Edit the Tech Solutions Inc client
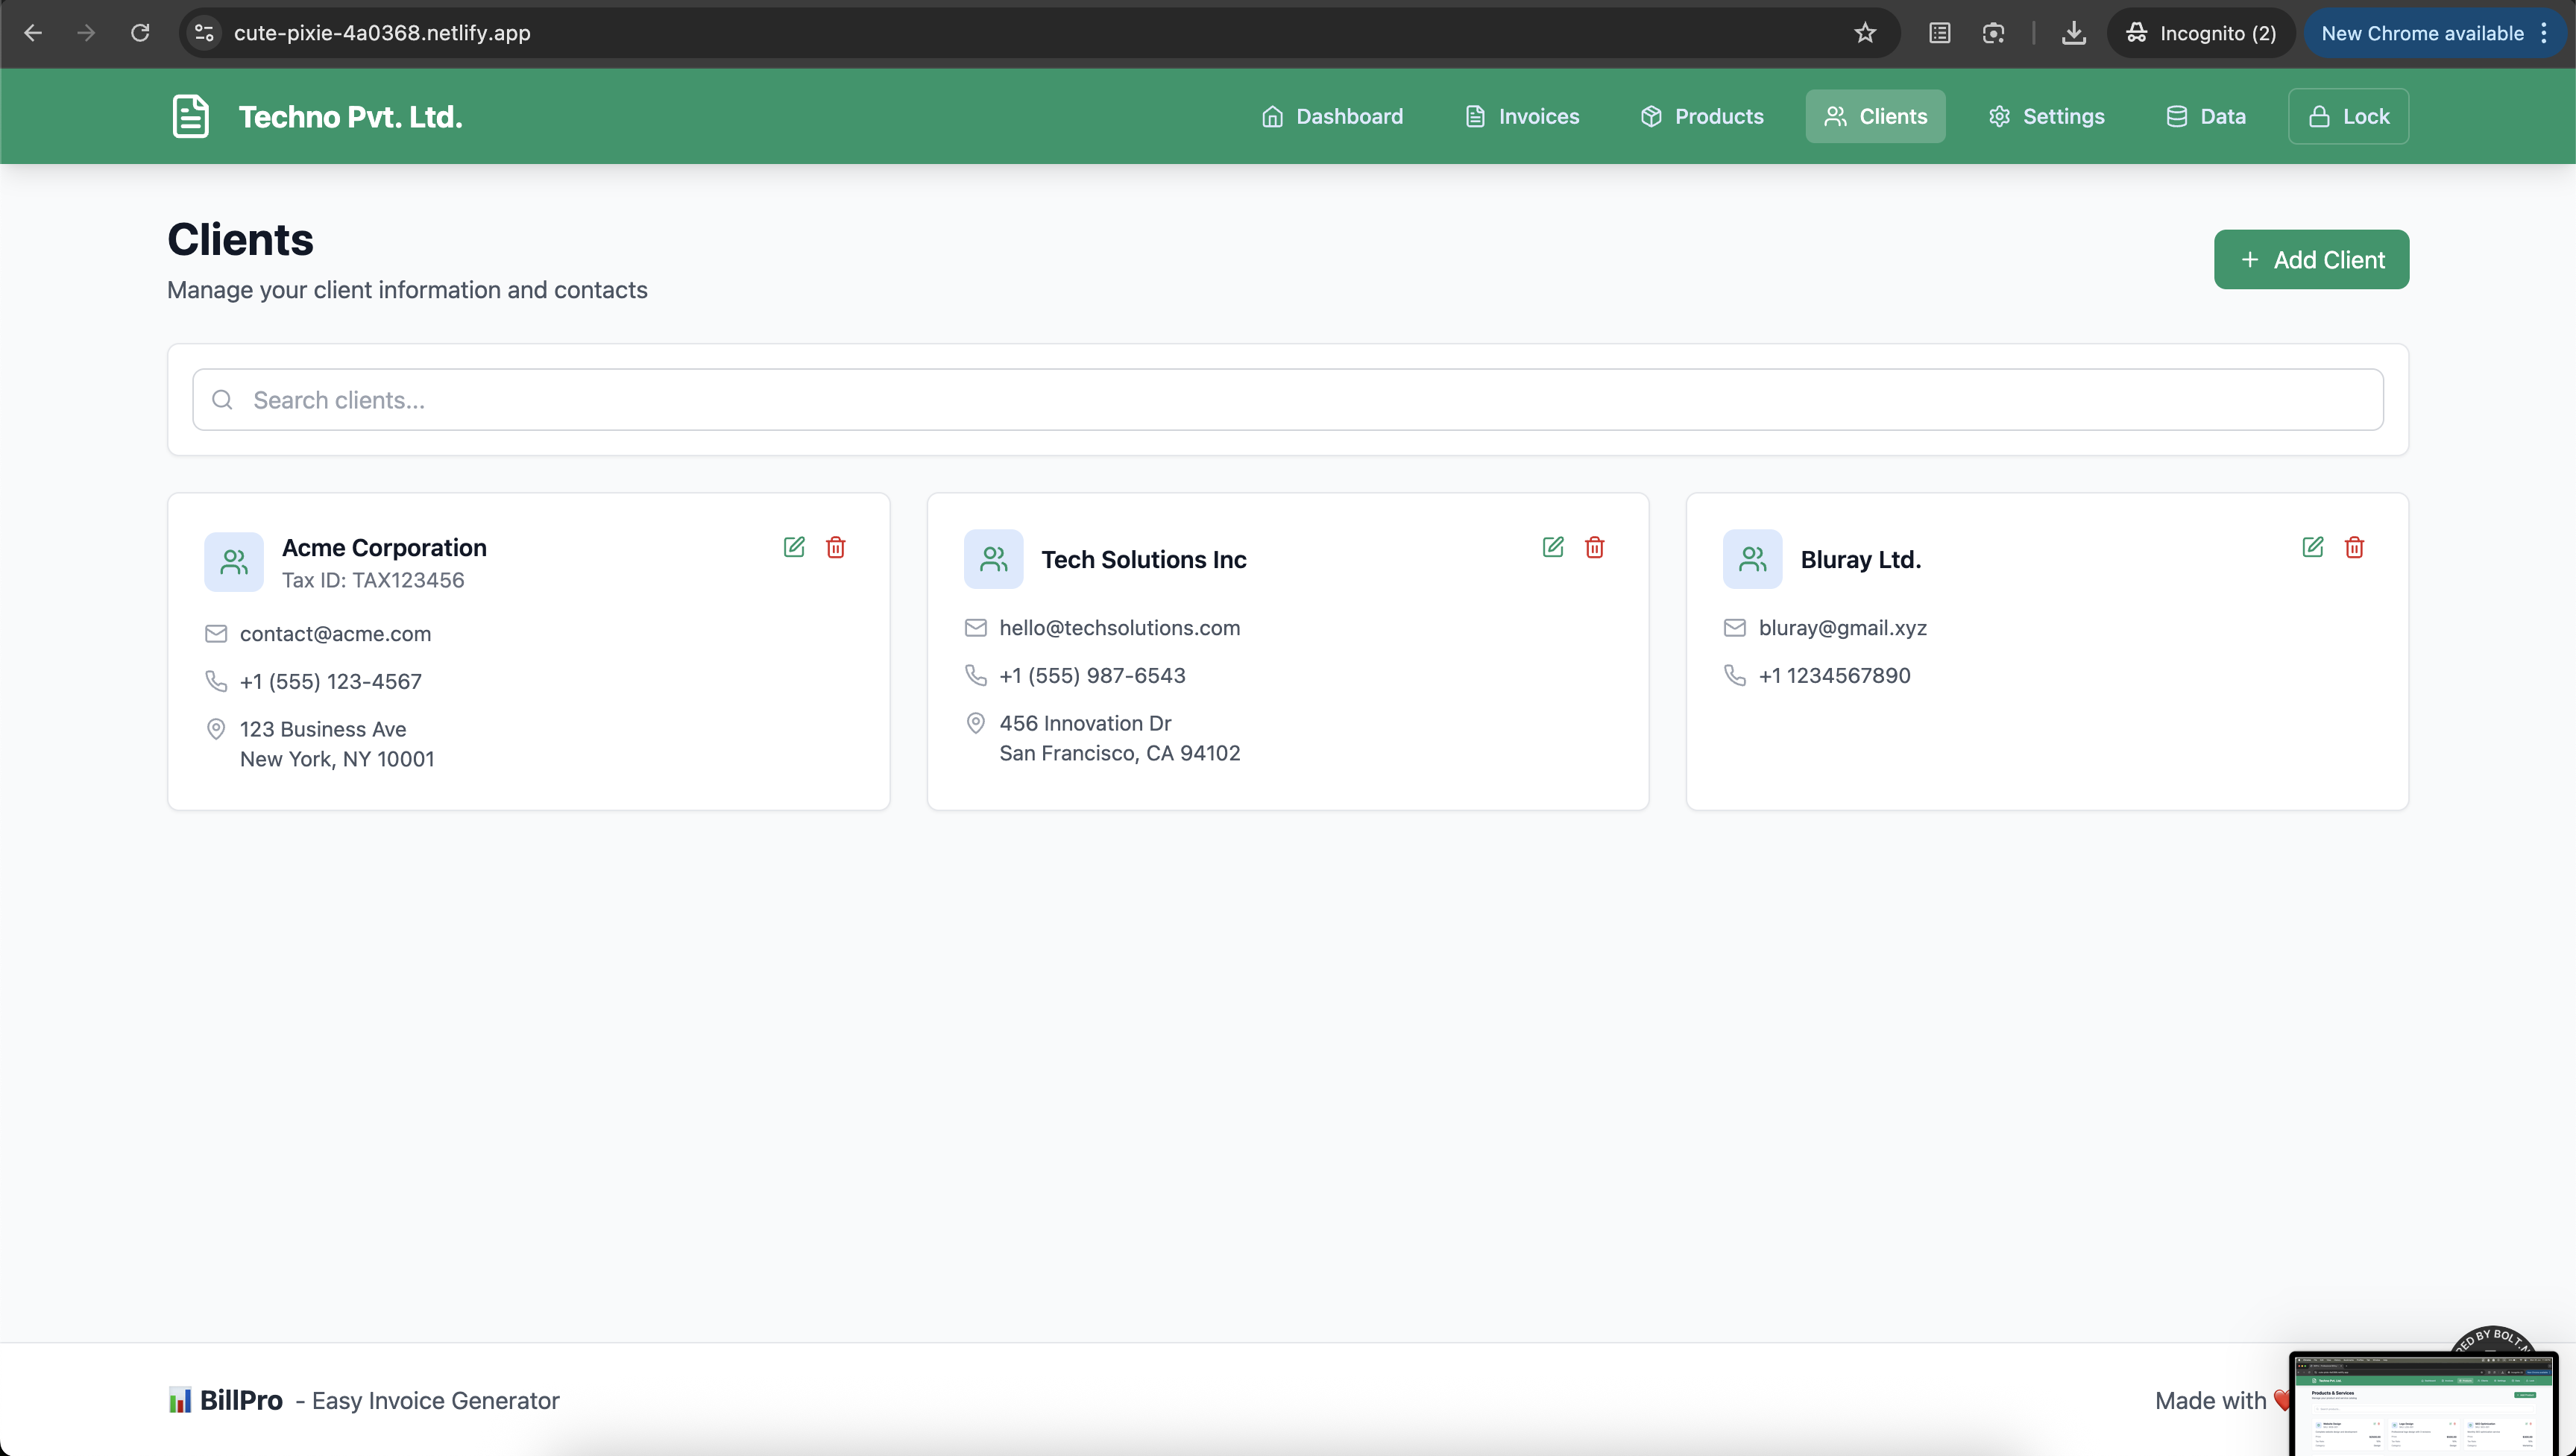Viewport: 2576px width, 1456px height. coord(1553,547)
